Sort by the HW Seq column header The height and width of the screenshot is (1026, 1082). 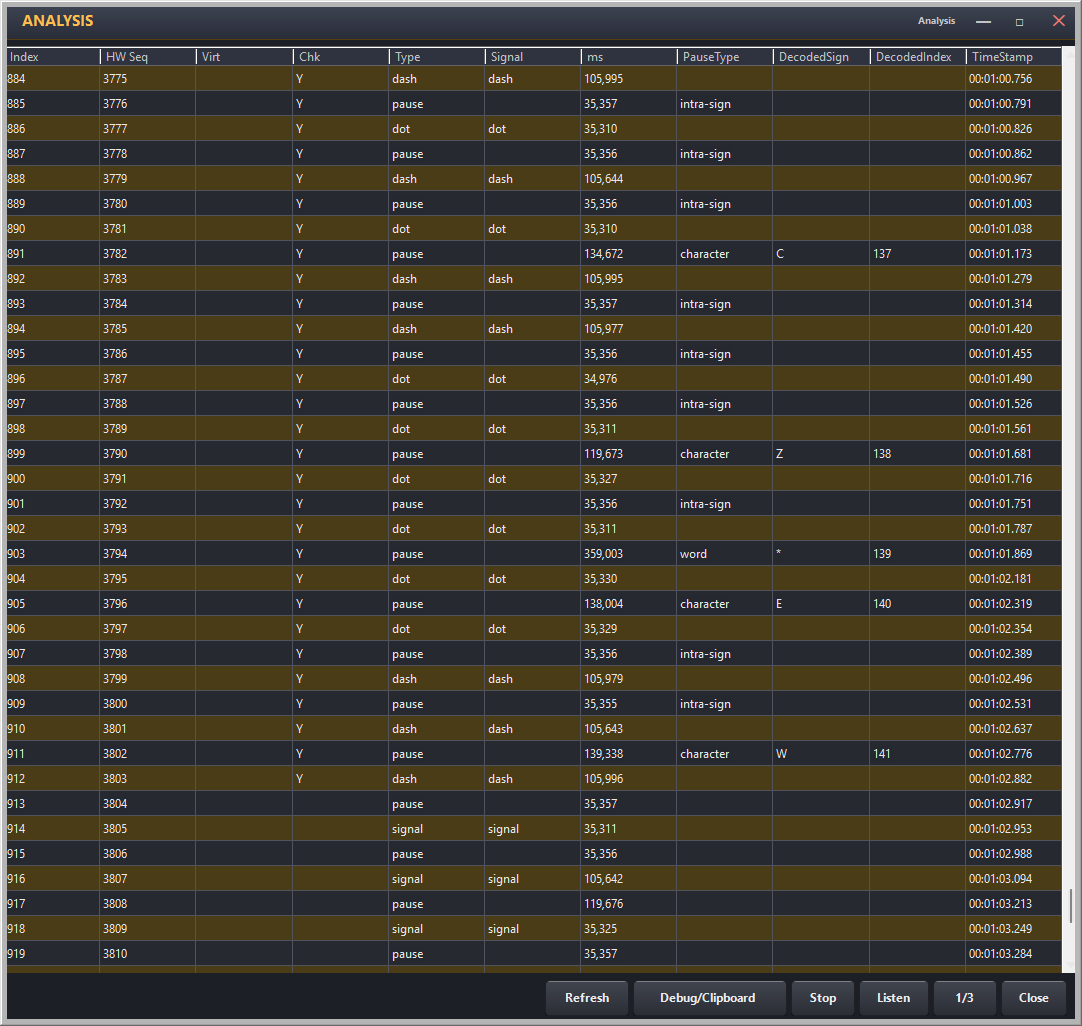(148, 57)
